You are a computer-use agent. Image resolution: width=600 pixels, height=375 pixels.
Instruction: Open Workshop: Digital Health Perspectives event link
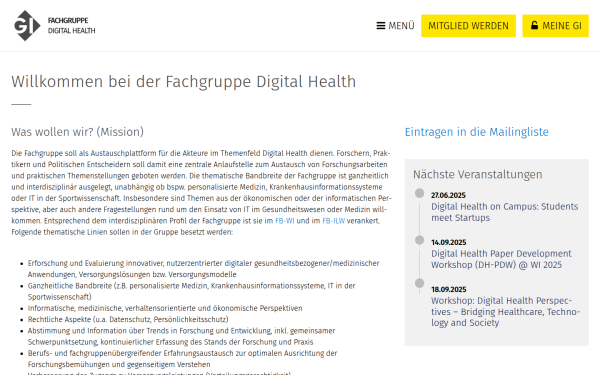point(505,311)
